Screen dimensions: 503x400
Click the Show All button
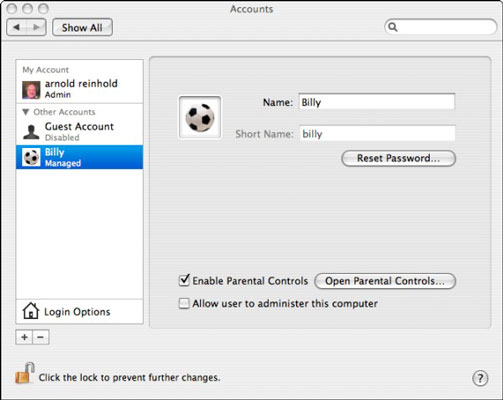pyautogui.click(x=82, y=27)
